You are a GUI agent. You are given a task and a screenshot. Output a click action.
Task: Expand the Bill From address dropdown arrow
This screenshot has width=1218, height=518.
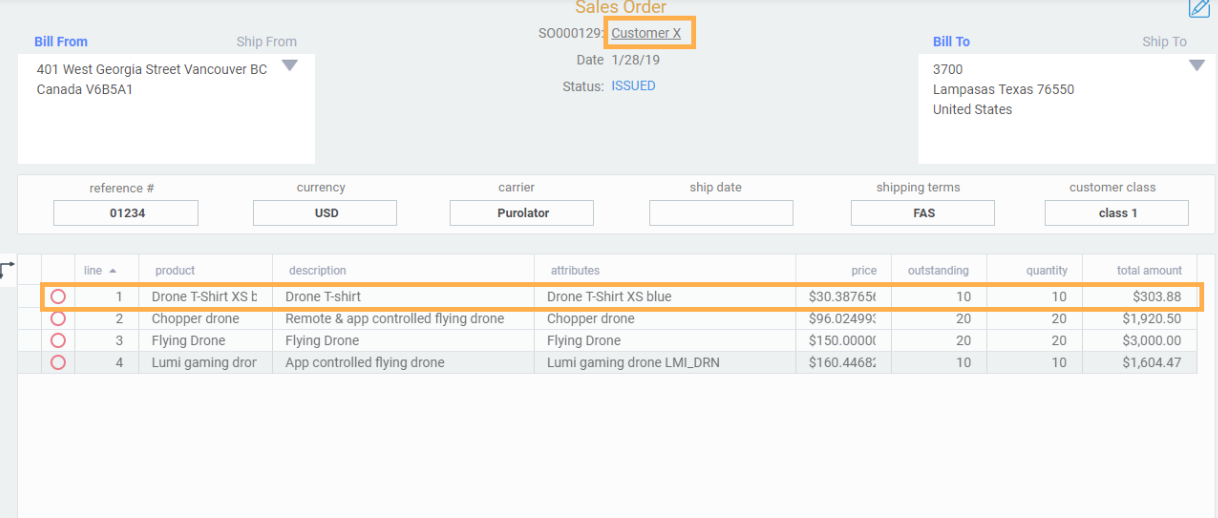tap(289, 66)
